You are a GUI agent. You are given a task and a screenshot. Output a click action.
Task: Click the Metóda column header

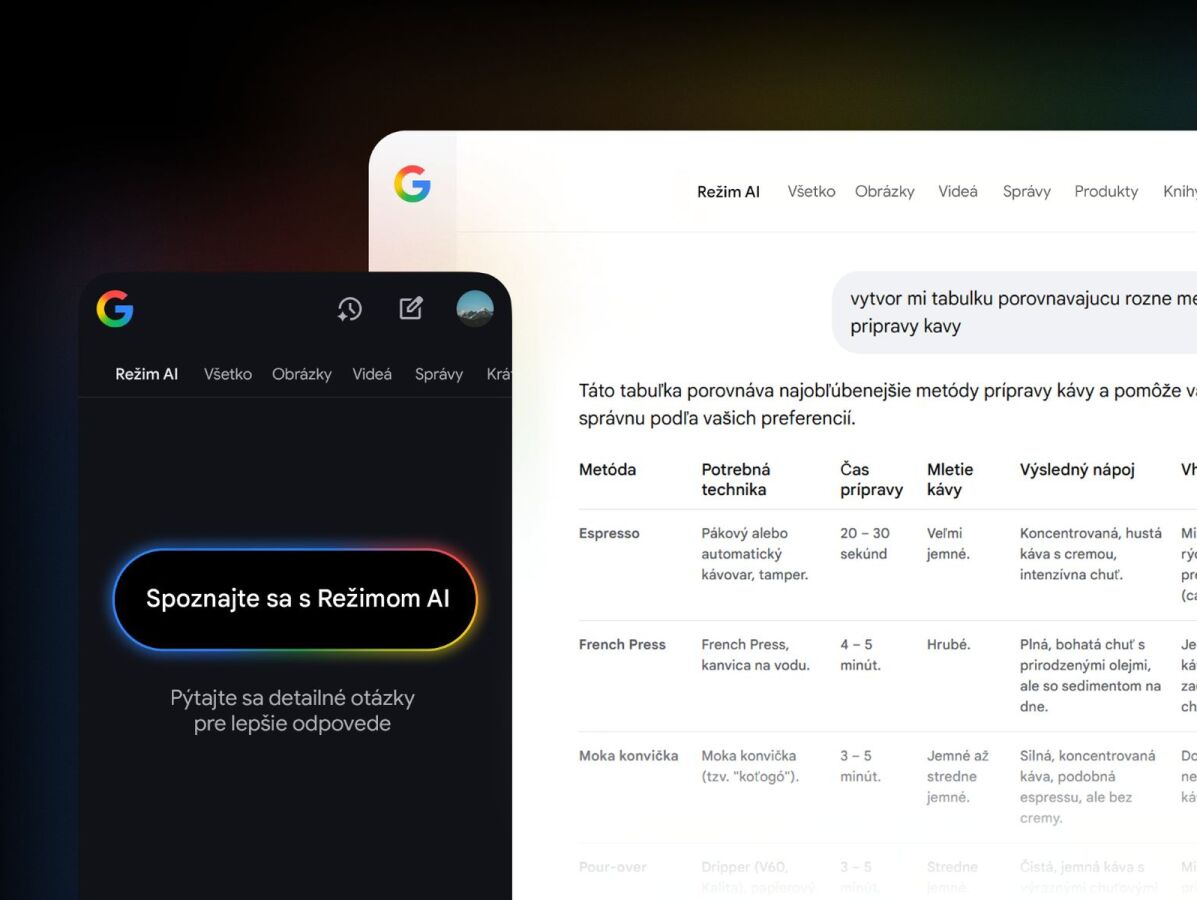coord(608,469)
